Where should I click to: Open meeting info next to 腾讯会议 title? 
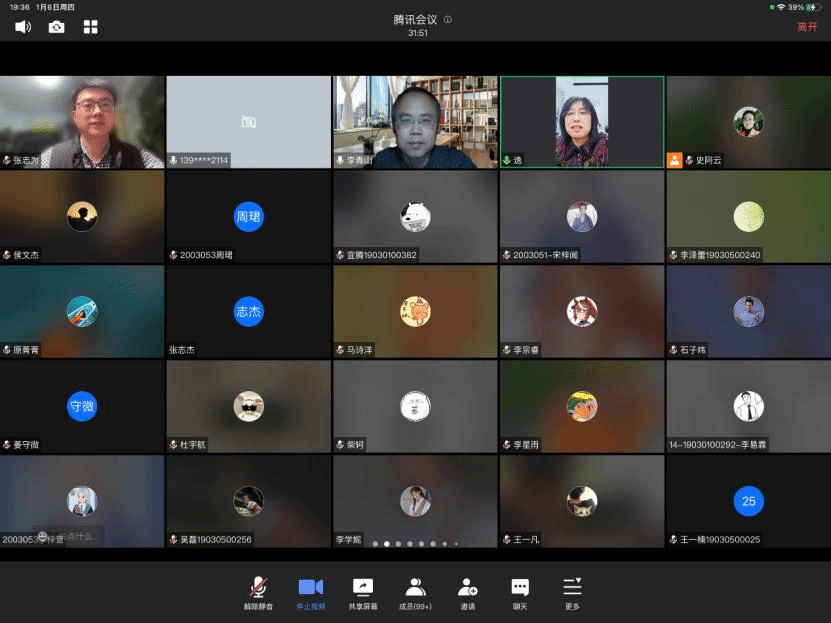coord(448,19)
